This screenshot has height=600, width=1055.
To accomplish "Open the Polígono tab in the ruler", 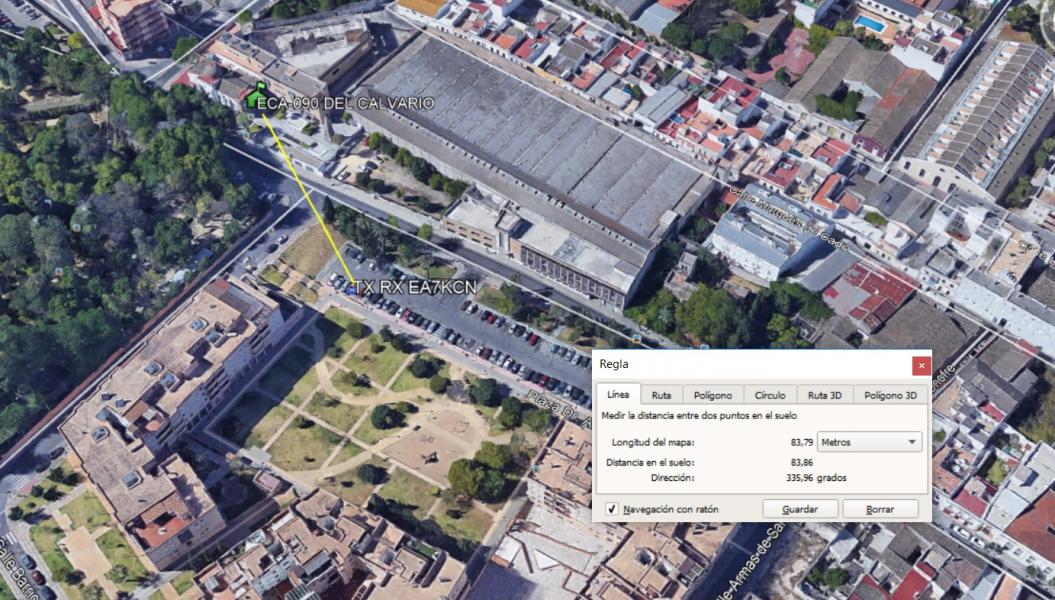I will pos(712,395).
